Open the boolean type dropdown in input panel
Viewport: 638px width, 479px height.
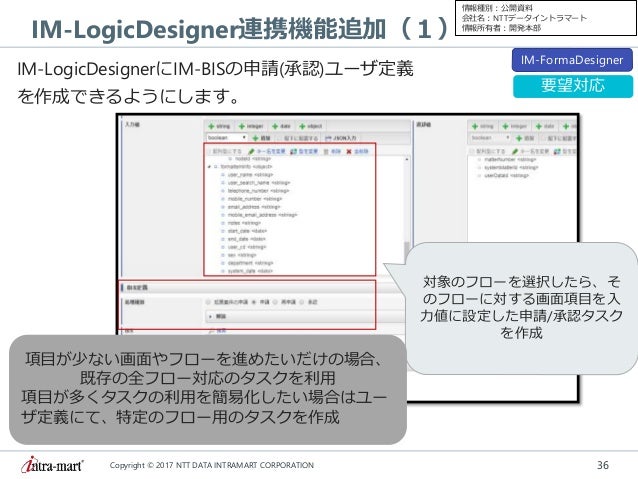click(227, 138)
